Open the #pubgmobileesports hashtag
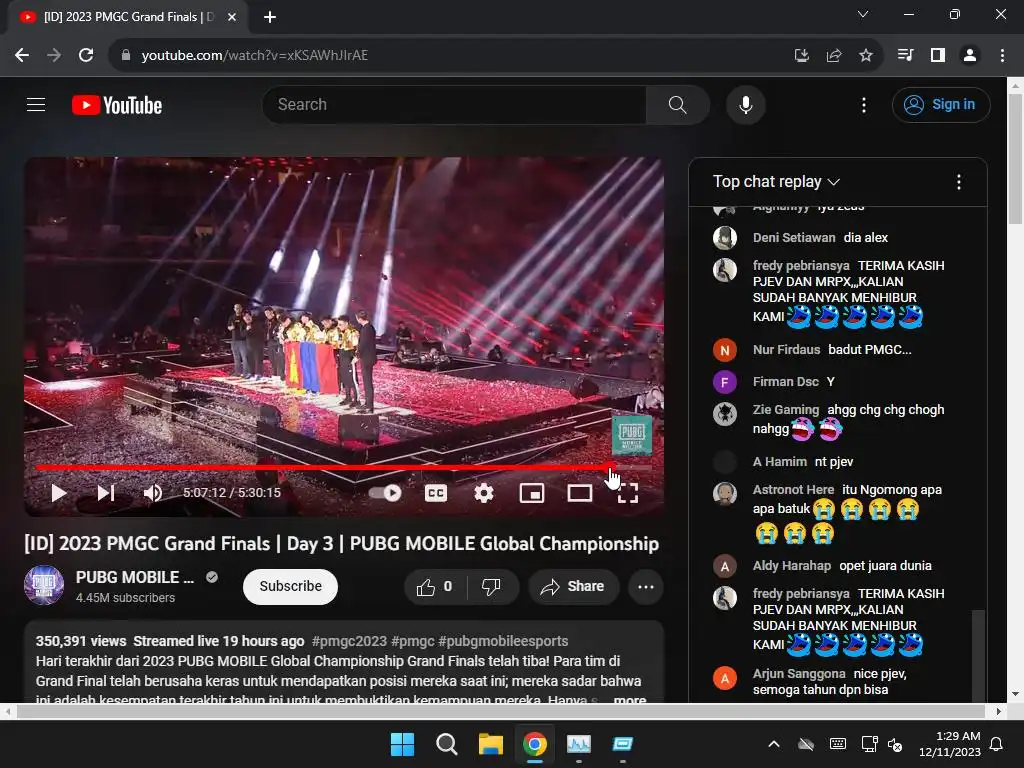Screen dimensions: 1024x768 click(503, 641)
